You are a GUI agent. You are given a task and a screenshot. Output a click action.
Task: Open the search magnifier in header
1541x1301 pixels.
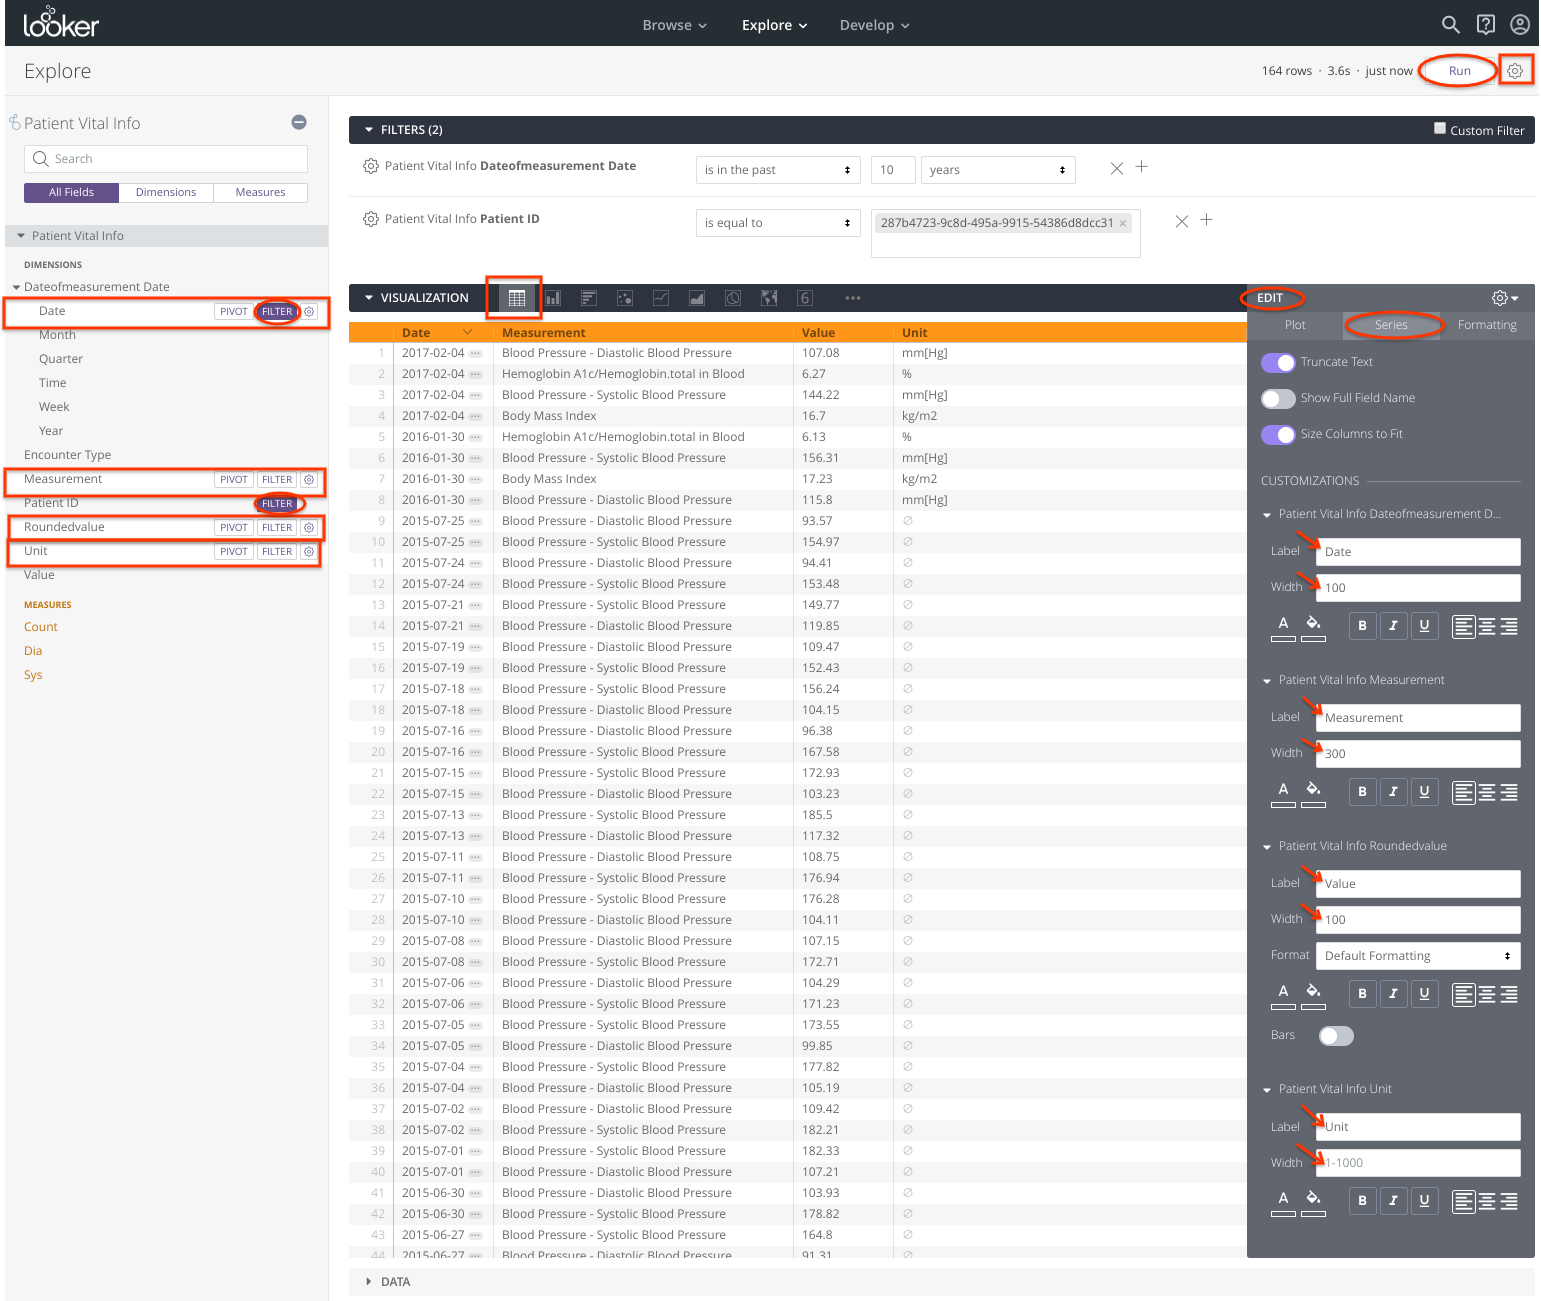1450,25
